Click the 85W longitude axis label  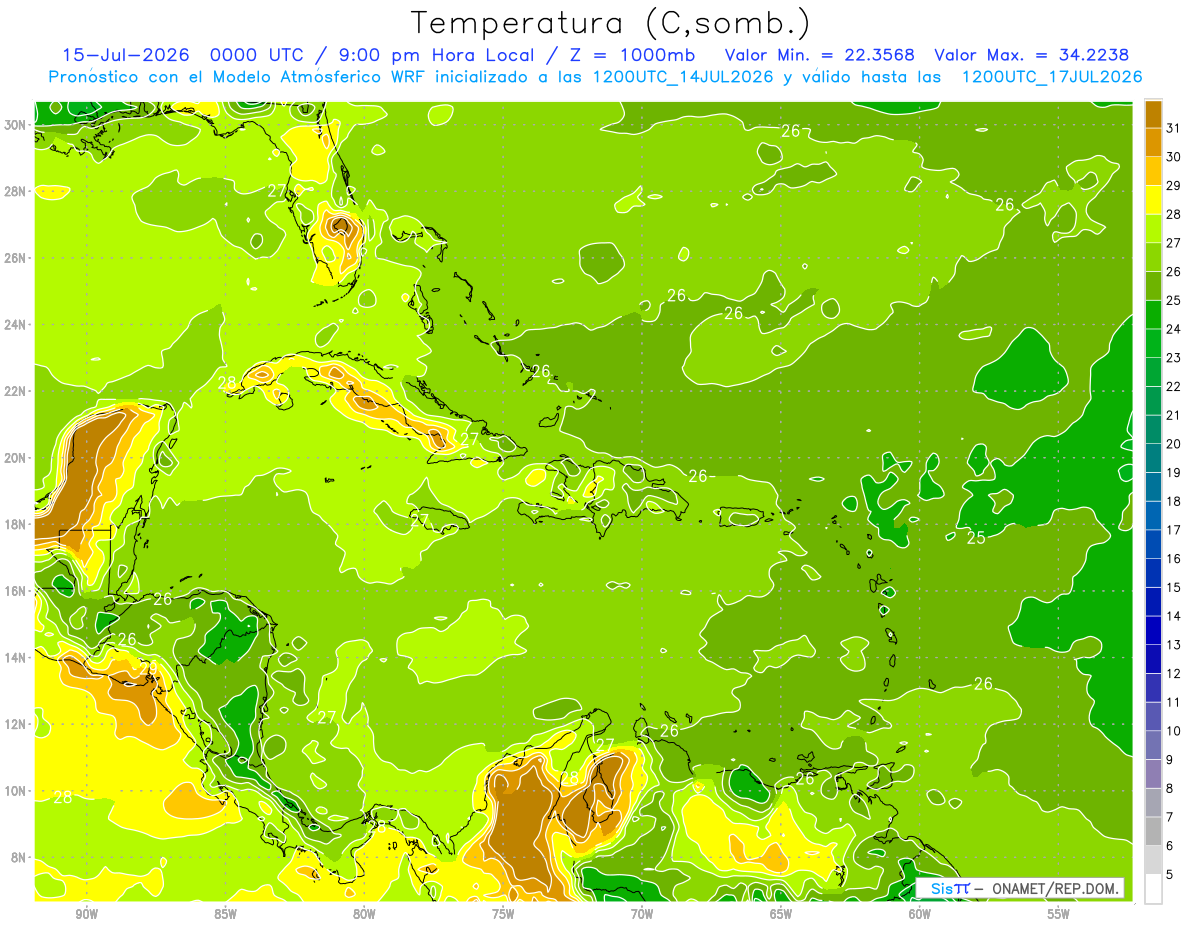[225, 914]
